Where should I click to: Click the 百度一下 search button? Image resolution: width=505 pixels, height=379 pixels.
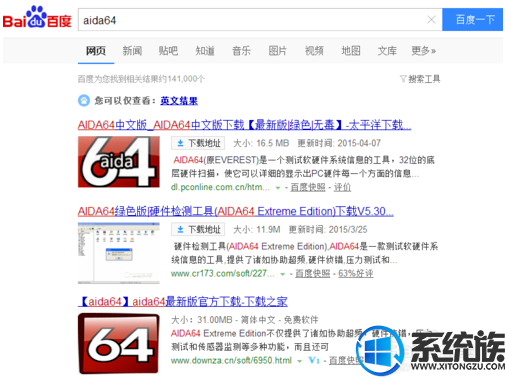(472, 20)
